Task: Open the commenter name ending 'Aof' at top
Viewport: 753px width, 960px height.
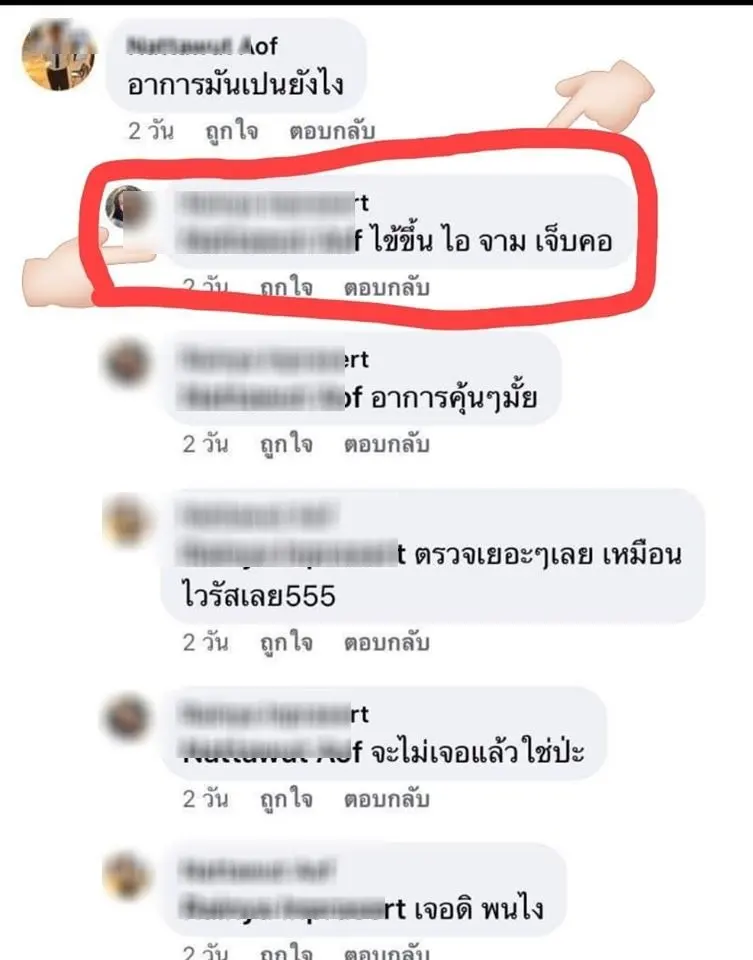Action: tap(202, 46)
